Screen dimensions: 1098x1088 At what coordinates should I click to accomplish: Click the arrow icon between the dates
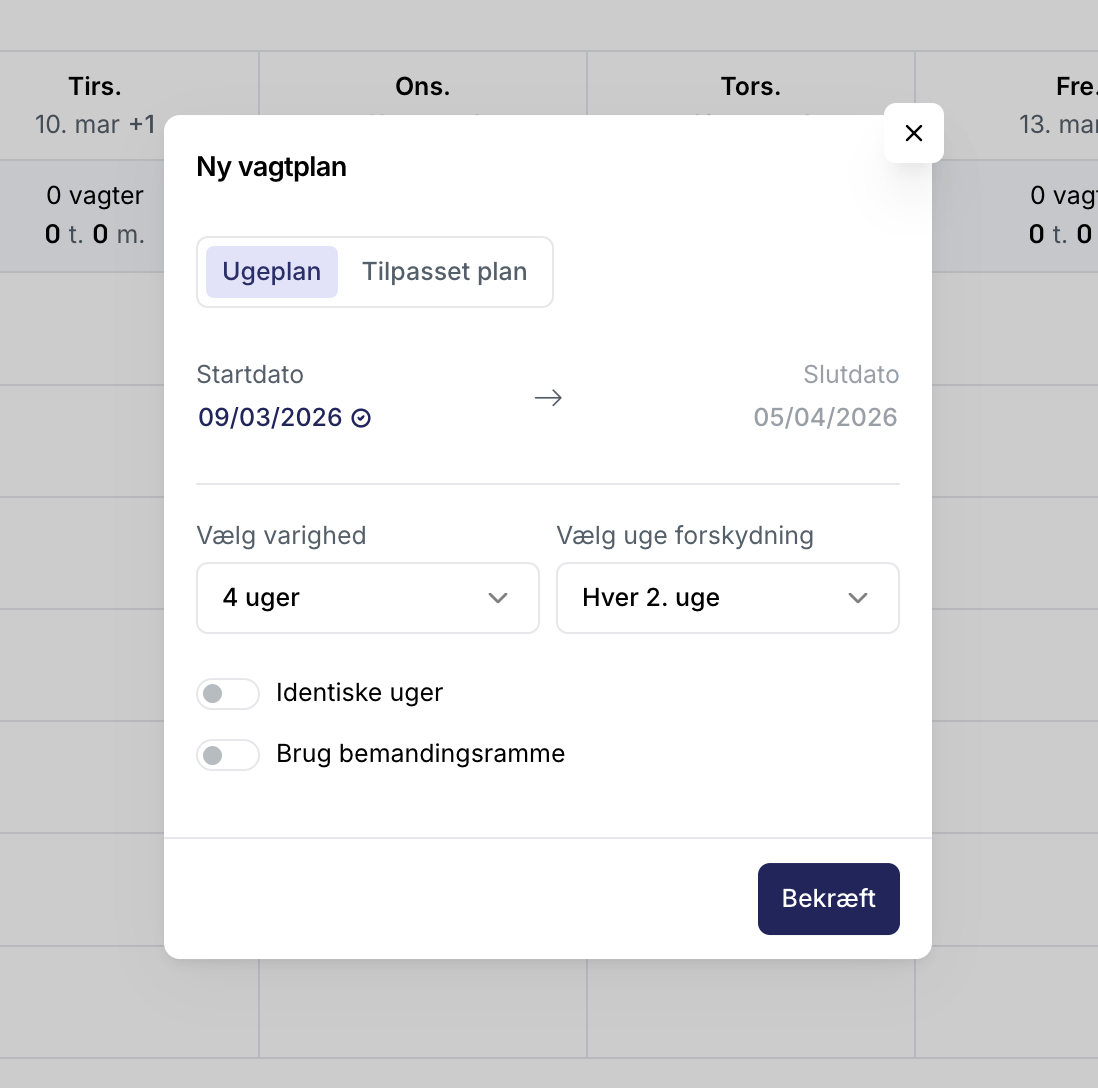(x=548, y=398)
